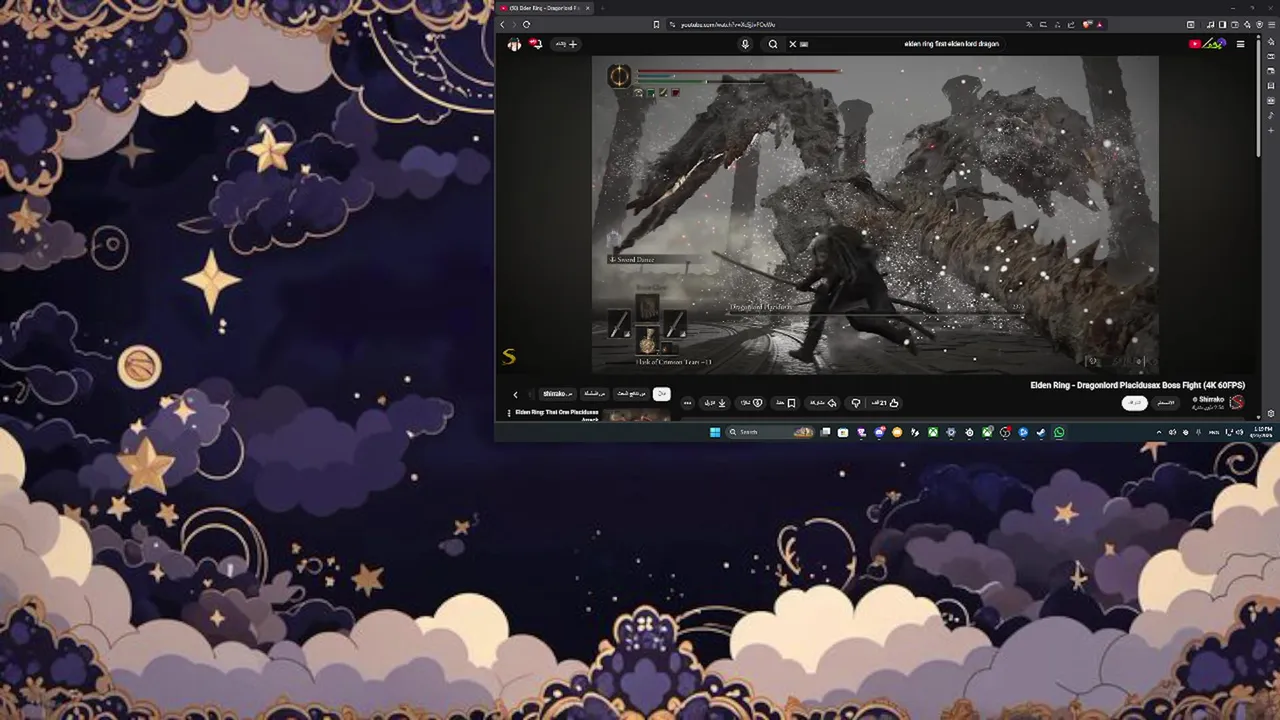
Task: Open sidebar settings gear
Action: (1271, 413)
